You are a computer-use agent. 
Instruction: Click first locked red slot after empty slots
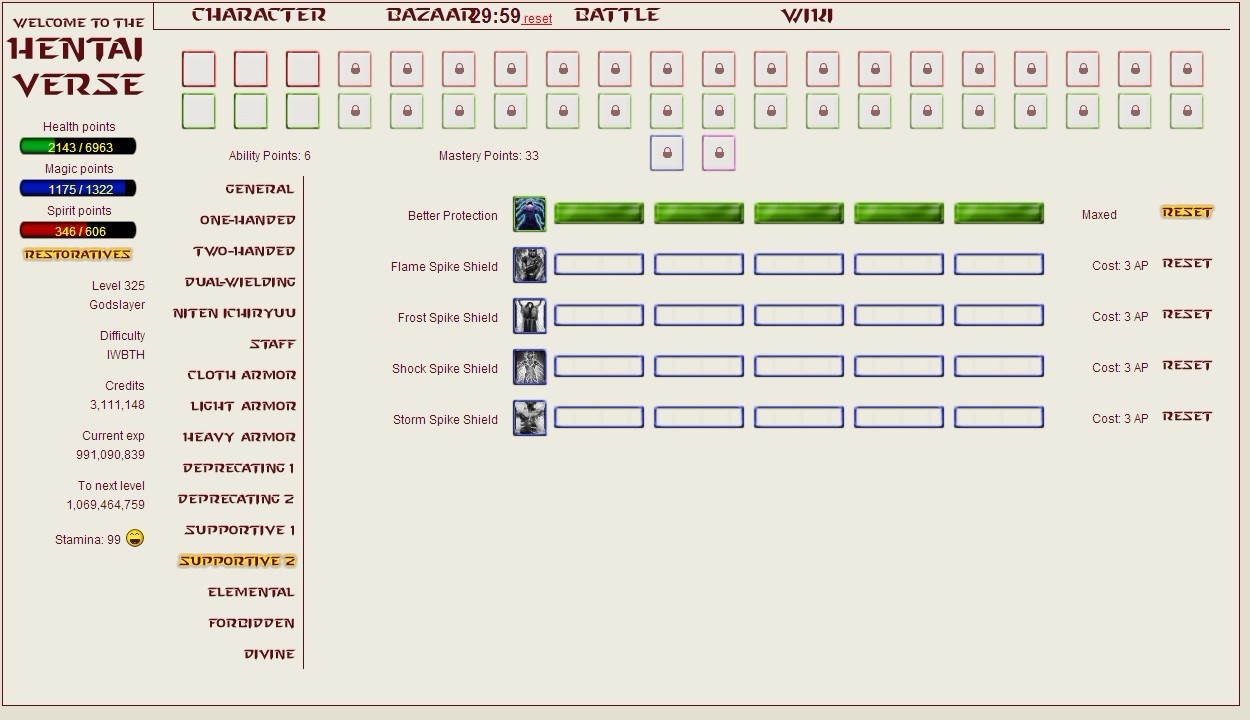pyautogui.click(x=355, y=69)
